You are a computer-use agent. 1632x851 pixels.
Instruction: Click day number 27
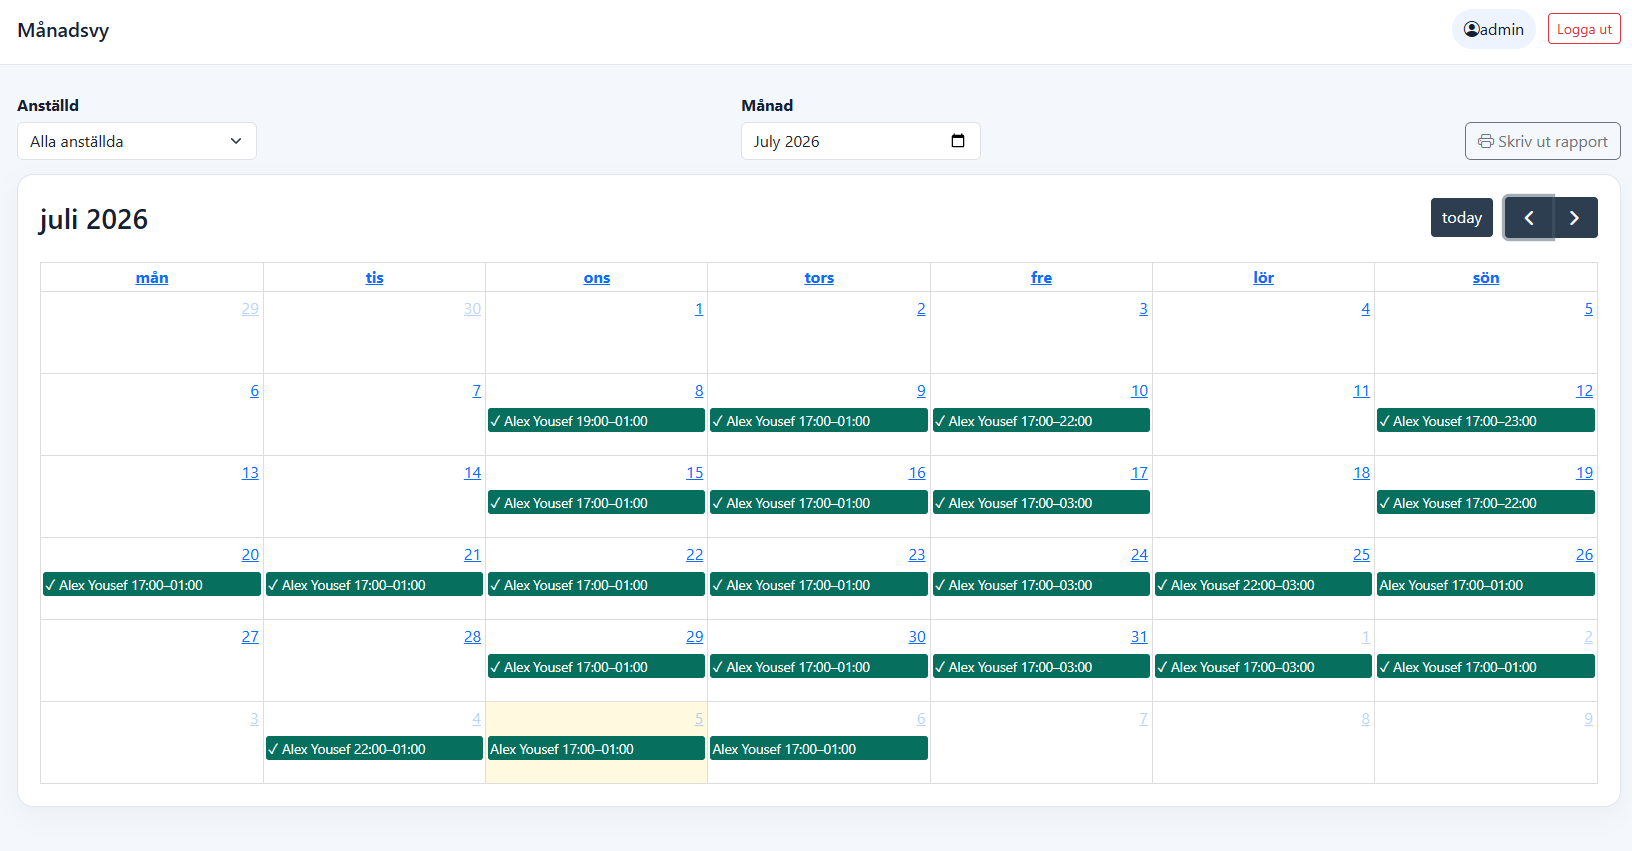(250, 637)
